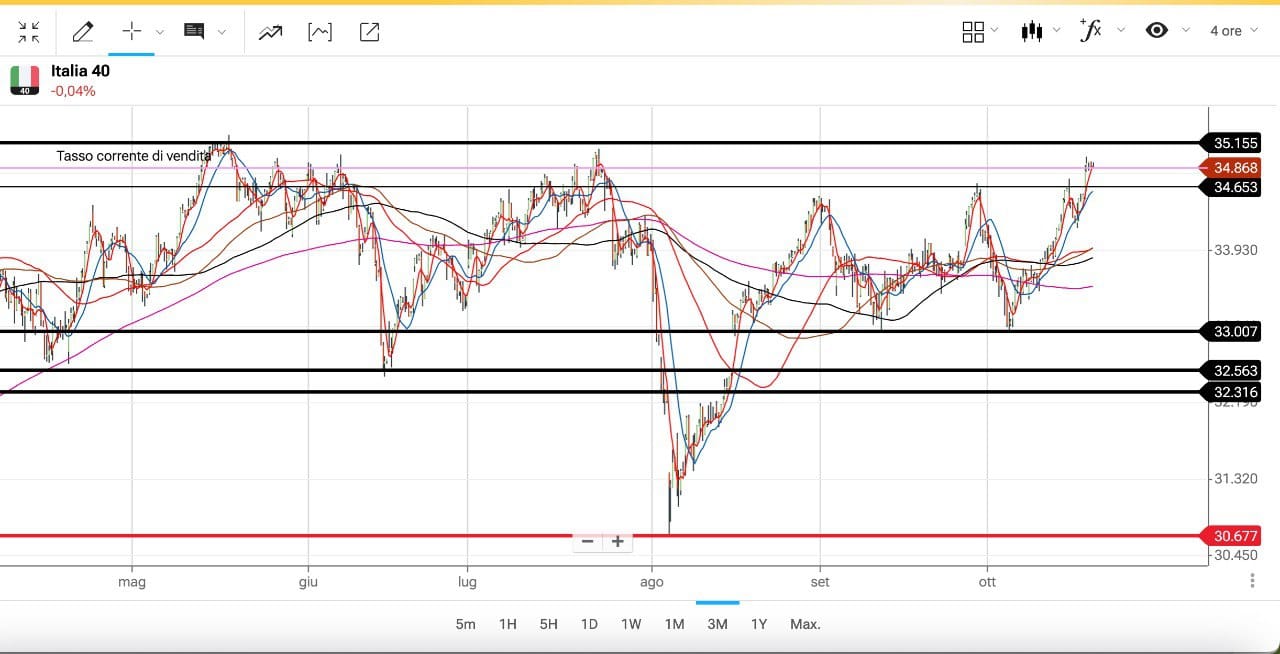Image resolution: width=1280 pixels, height=654 pixels.
Task: Open the fx indicators menu
Action: click(1091, 30)
